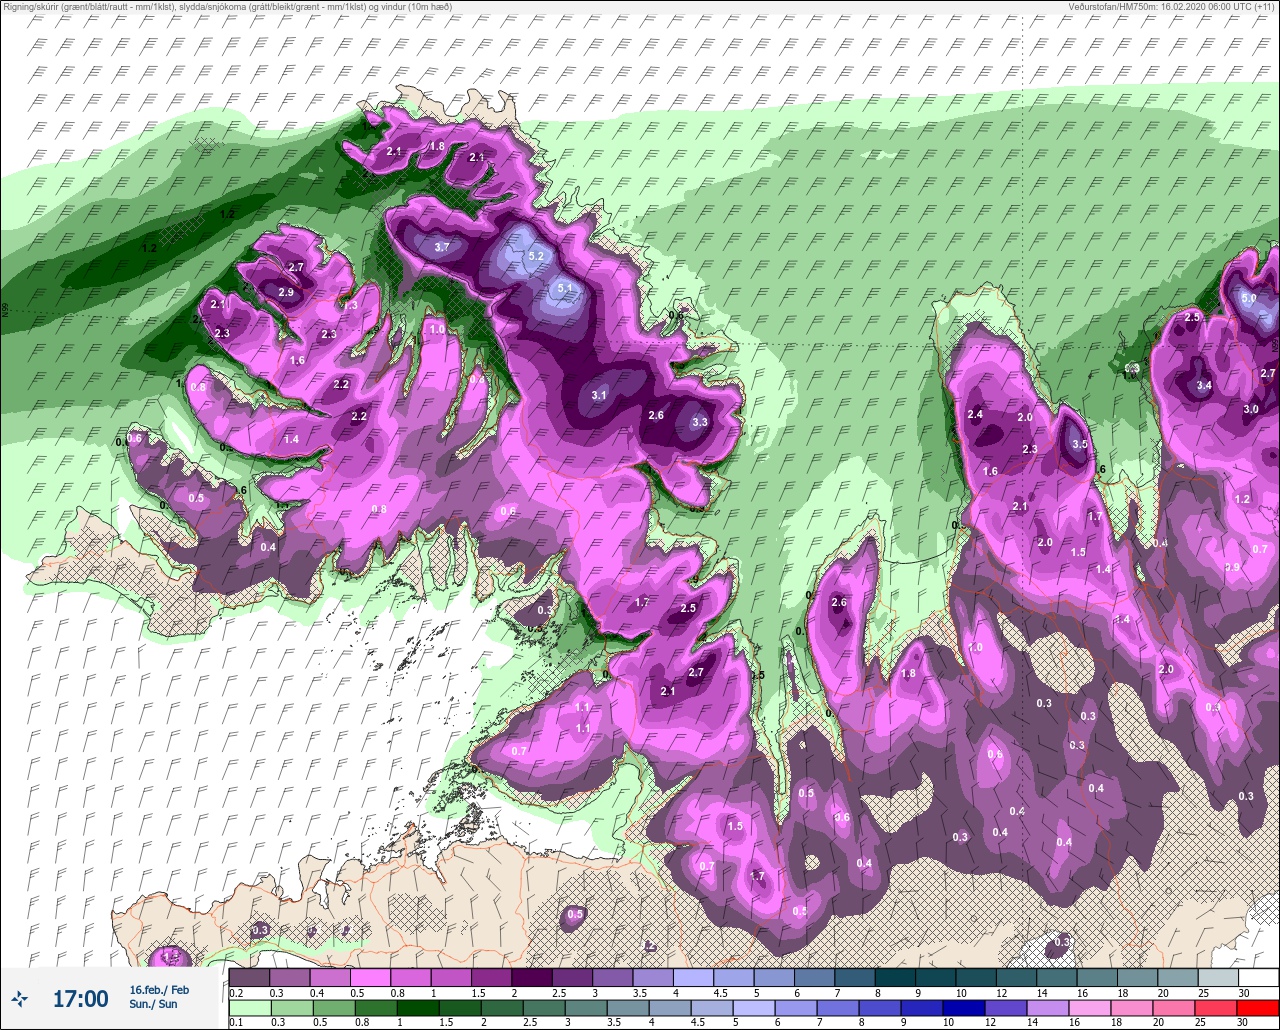Click the 3.1 precipitation value on the map

(599, 395)
